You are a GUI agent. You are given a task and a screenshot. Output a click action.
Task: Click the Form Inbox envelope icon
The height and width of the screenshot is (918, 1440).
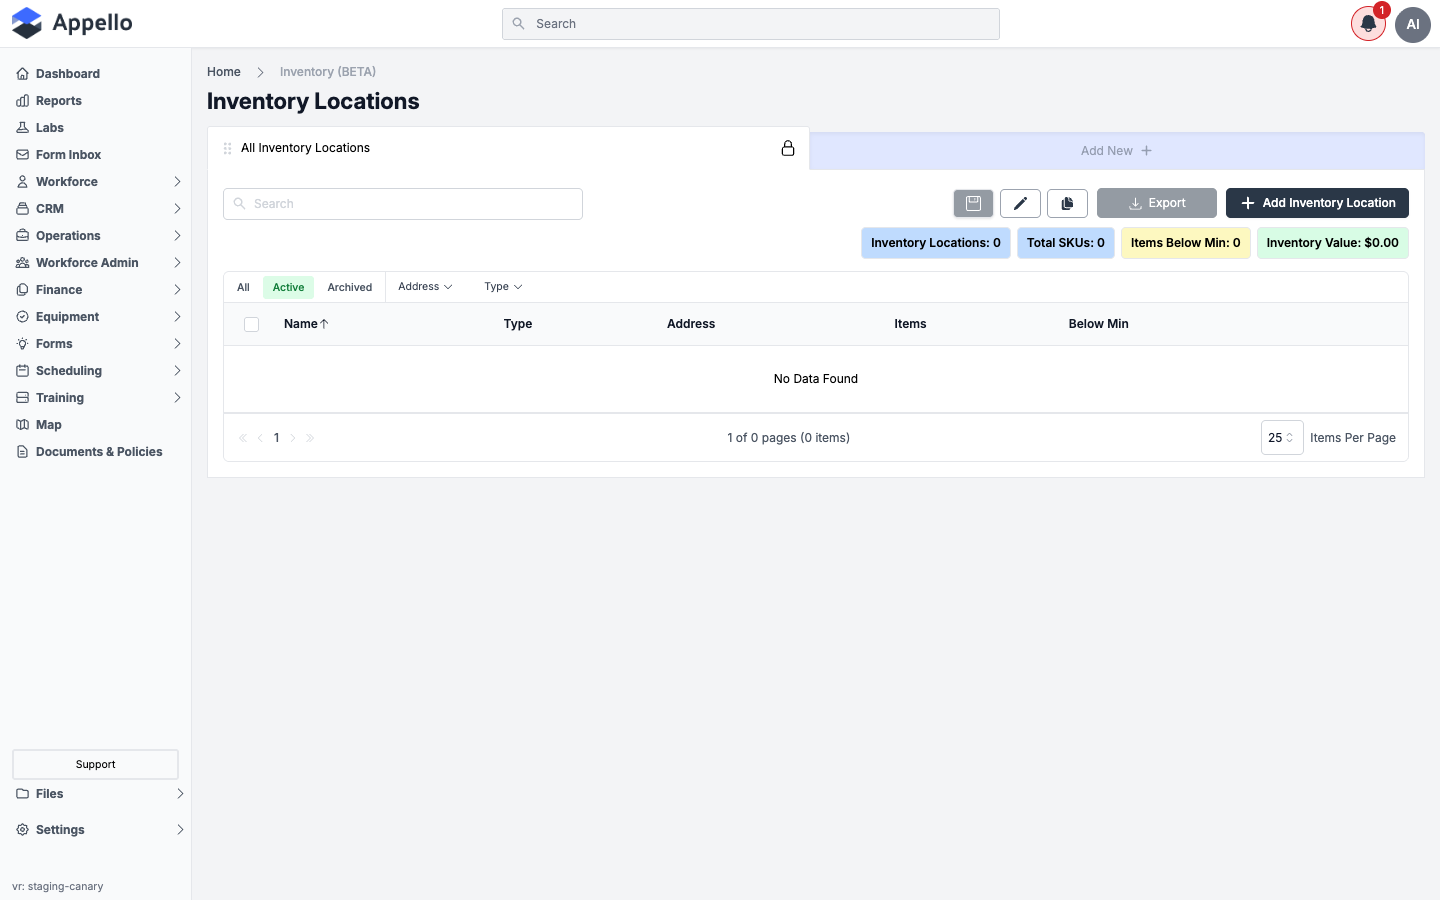point(22,155)
